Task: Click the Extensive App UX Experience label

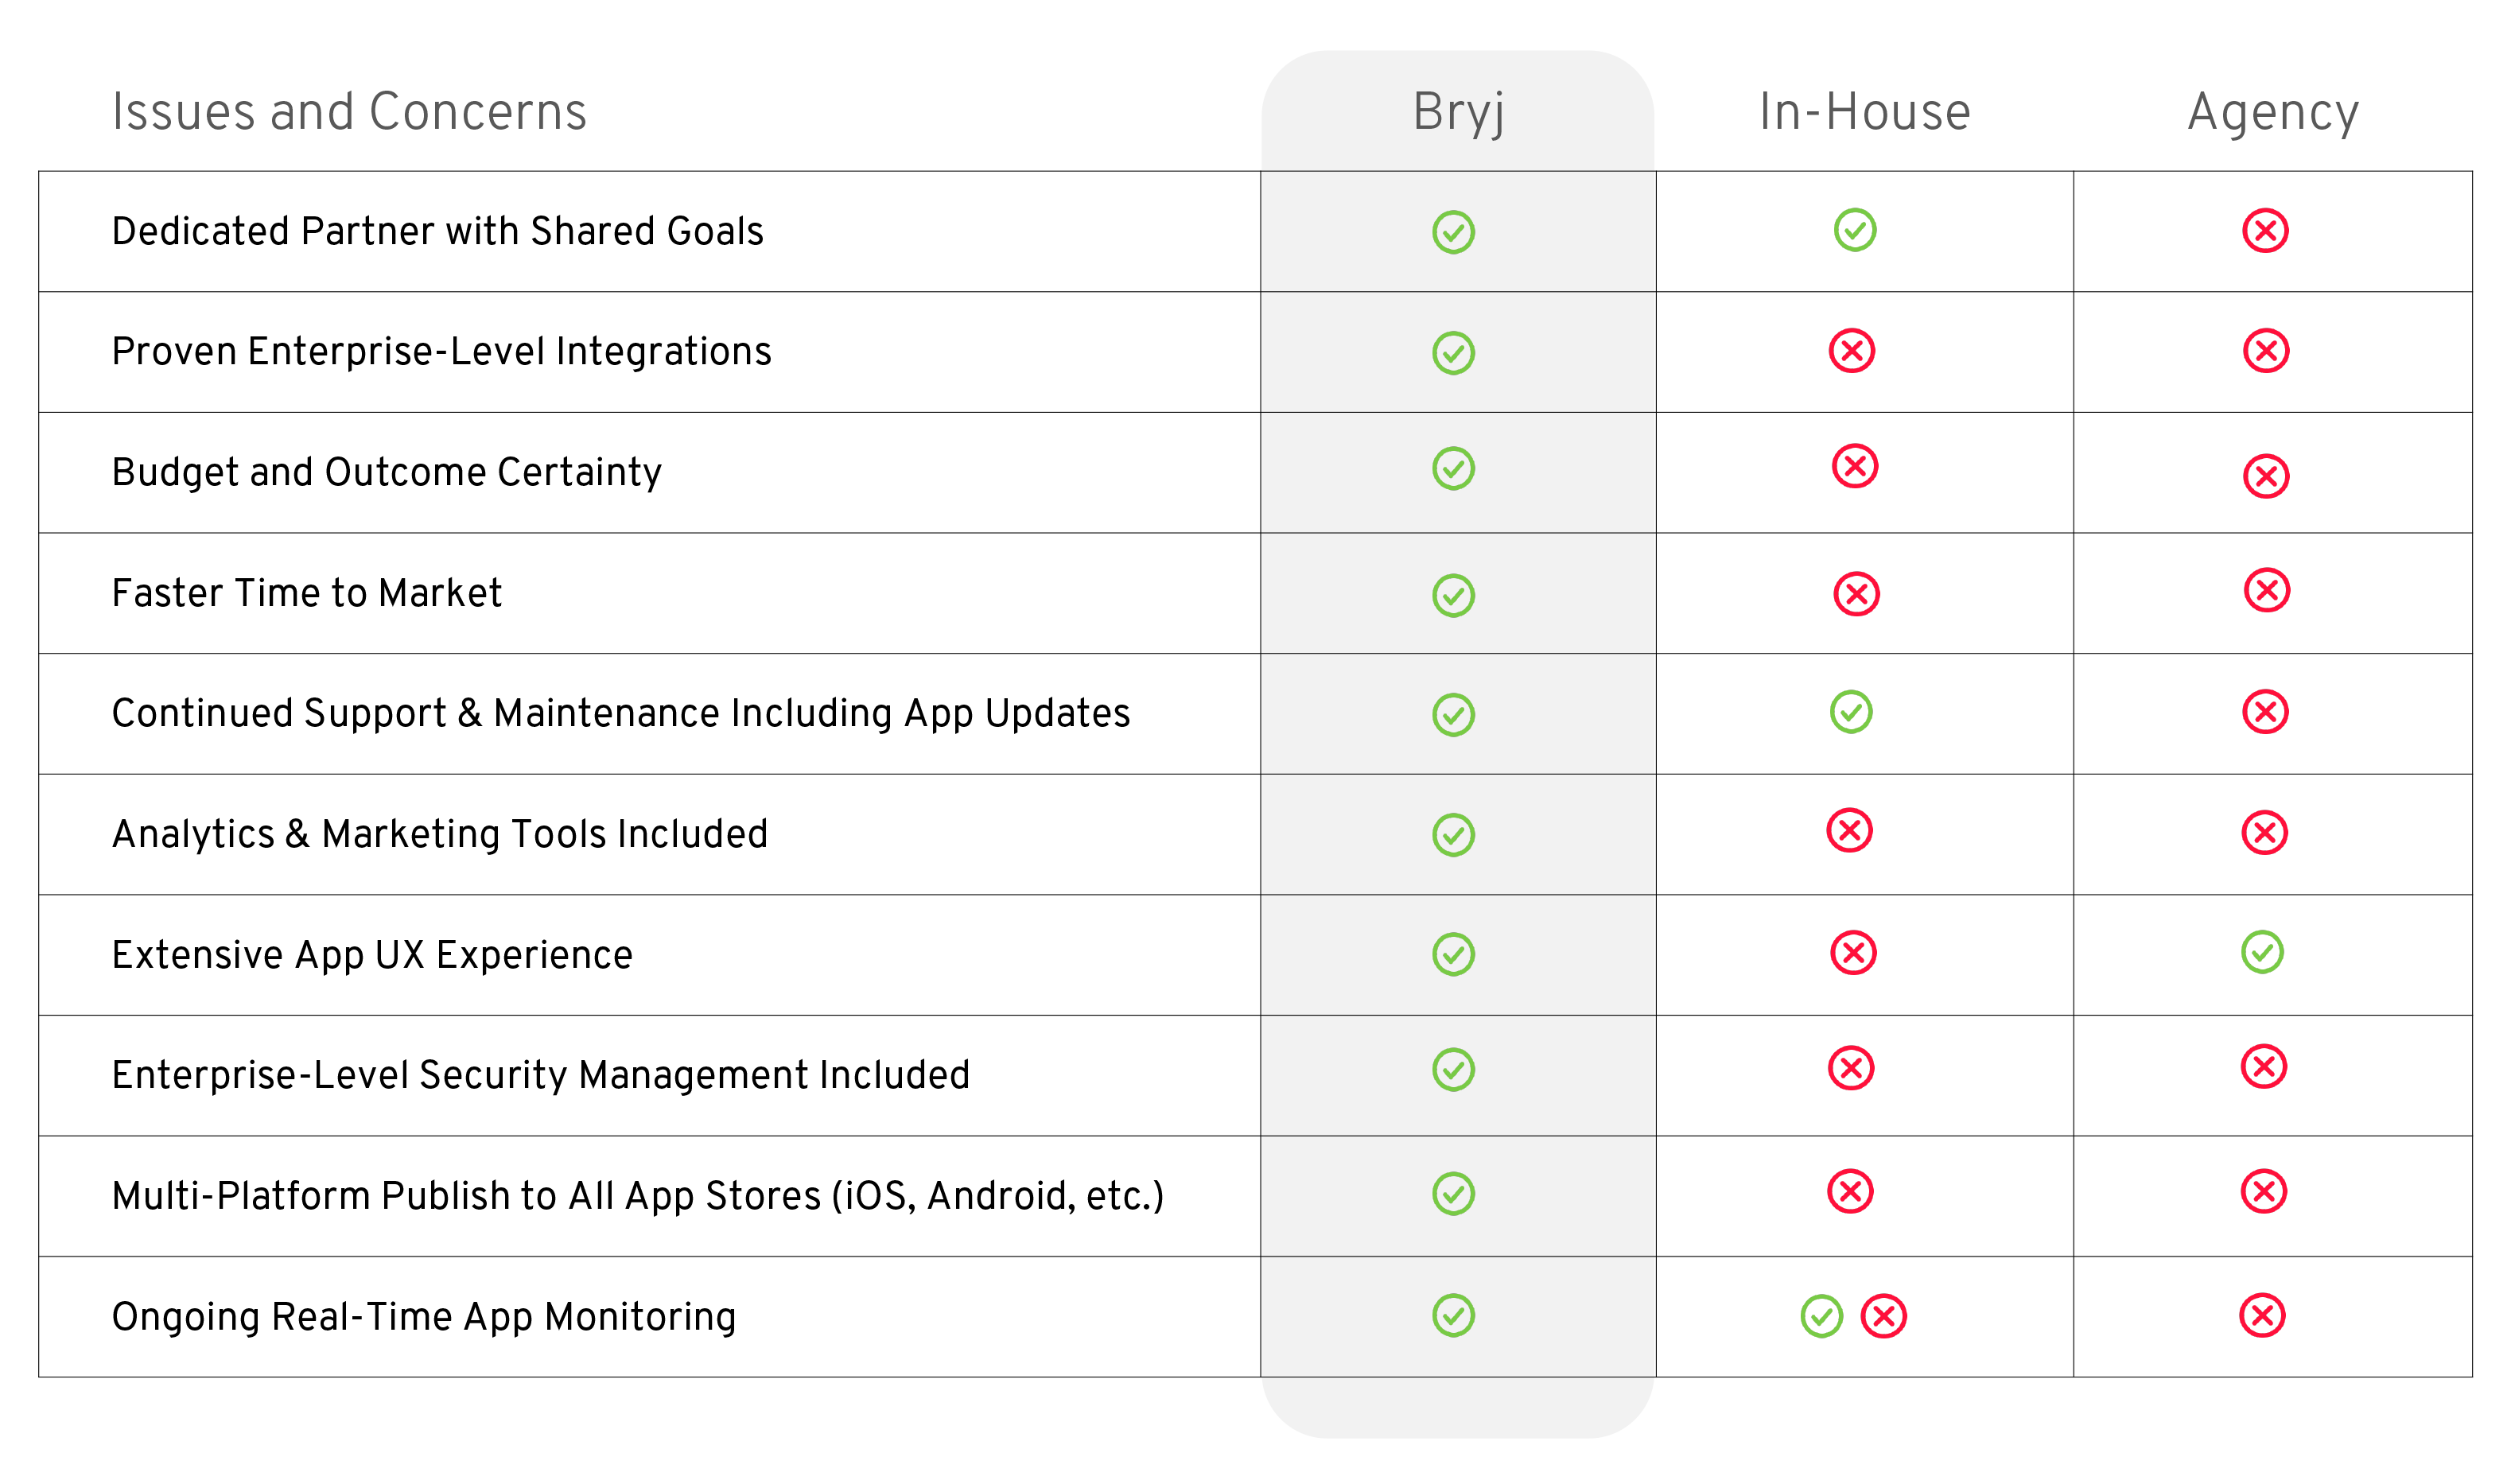Action: pos(372,955)
